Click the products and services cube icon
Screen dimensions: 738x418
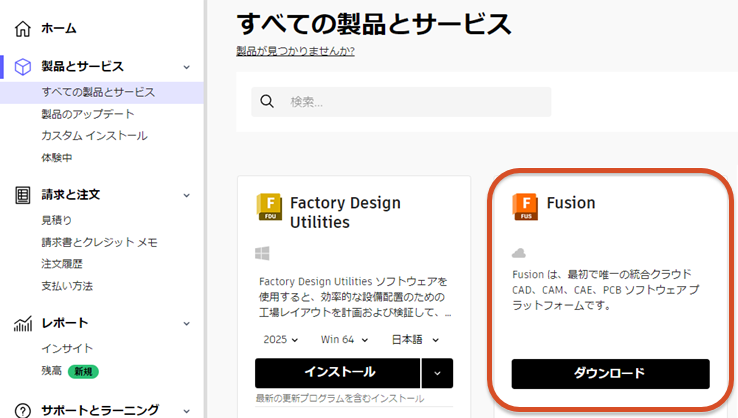coord(23,67)
